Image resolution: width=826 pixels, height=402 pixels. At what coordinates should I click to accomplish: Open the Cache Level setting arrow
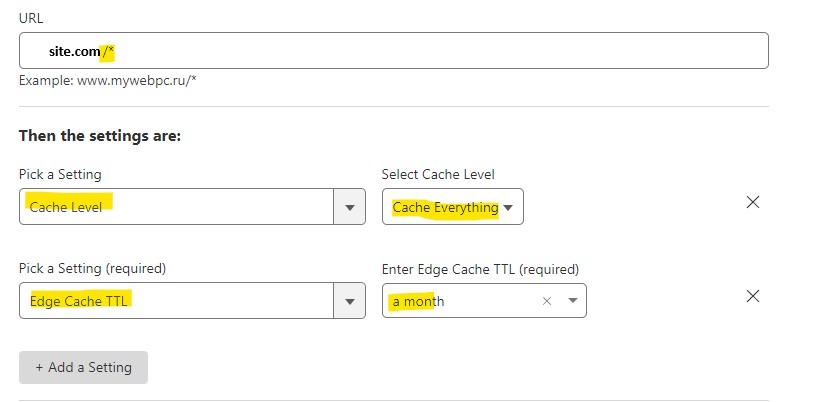(x=349, y=207)
